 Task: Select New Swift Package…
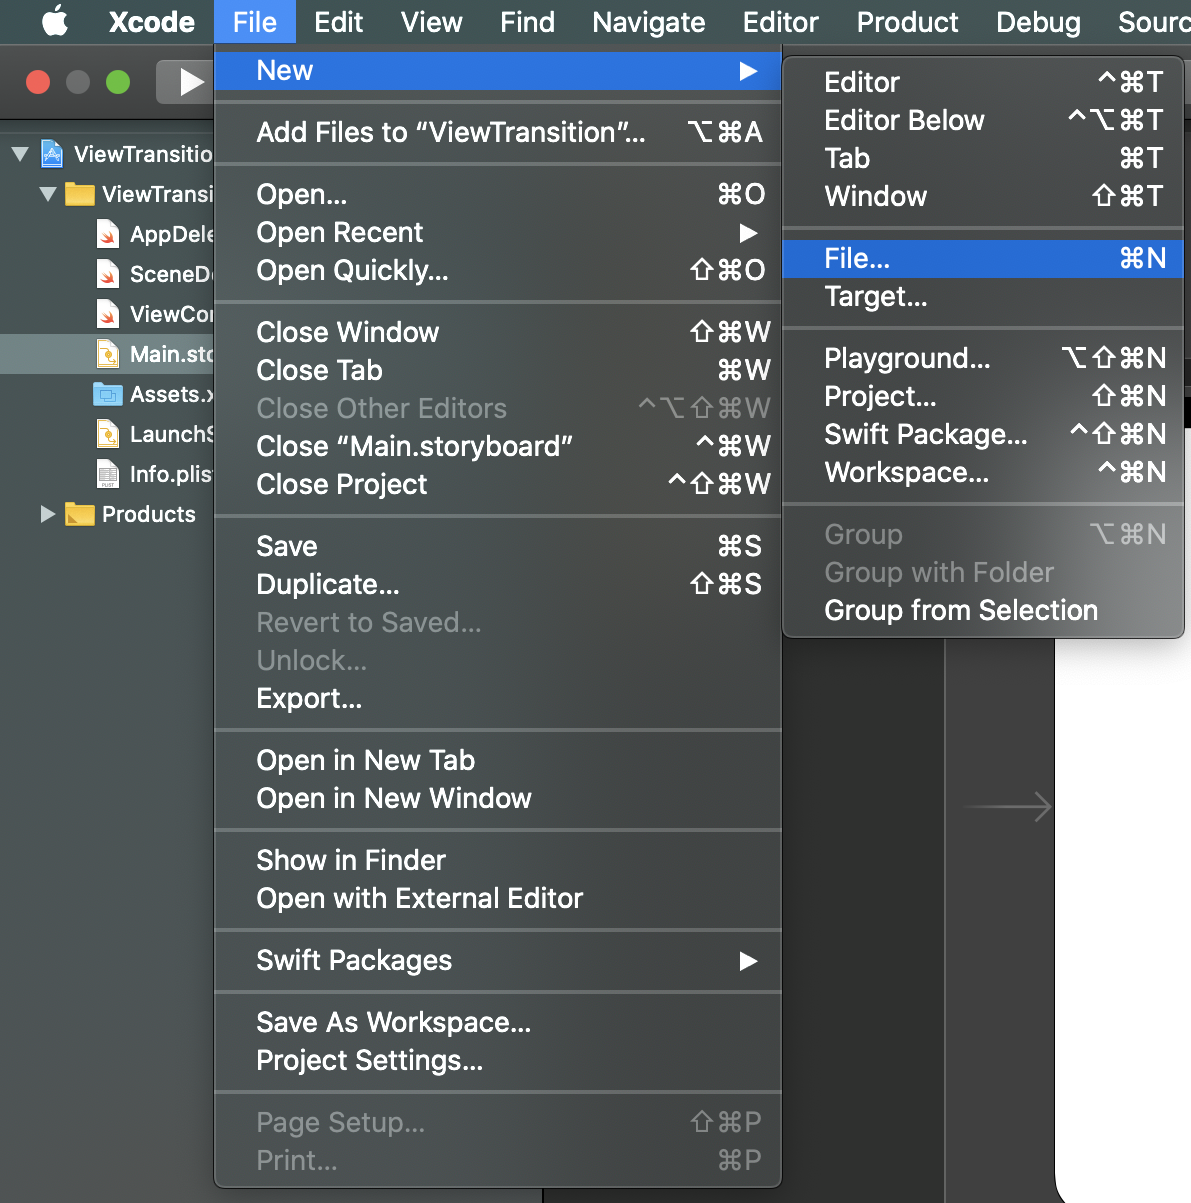pos(983,434)
